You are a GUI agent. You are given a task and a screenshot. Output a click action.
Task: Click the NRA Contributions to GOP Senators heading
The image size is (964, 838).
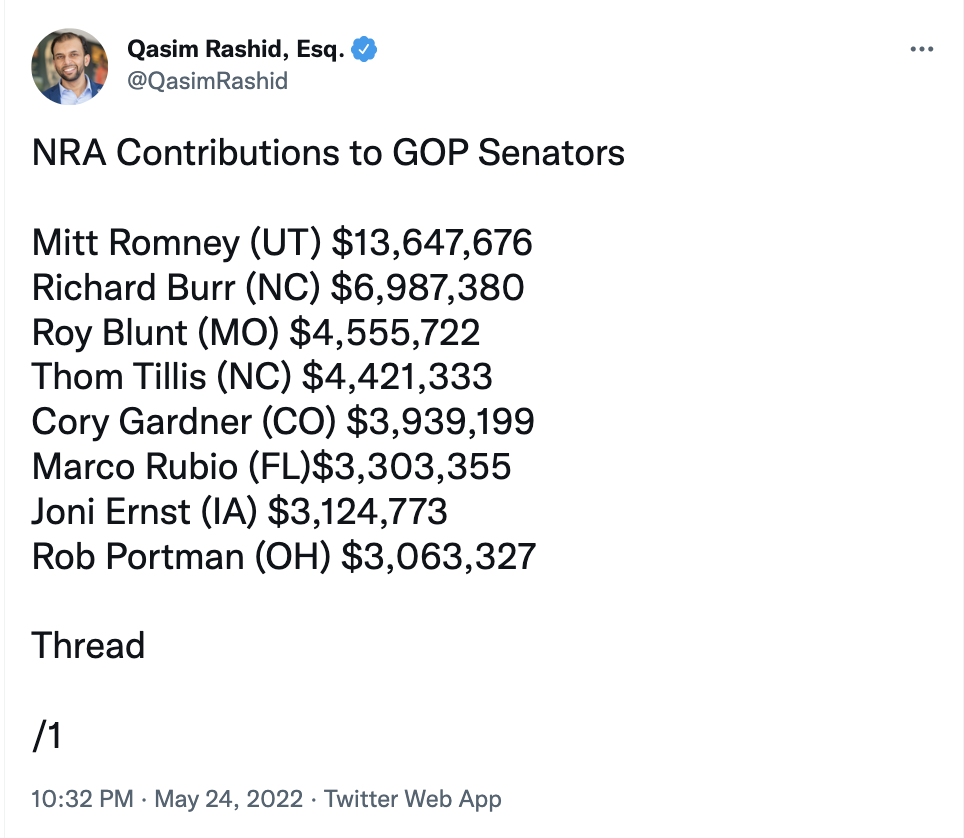(x=328, y=153)
